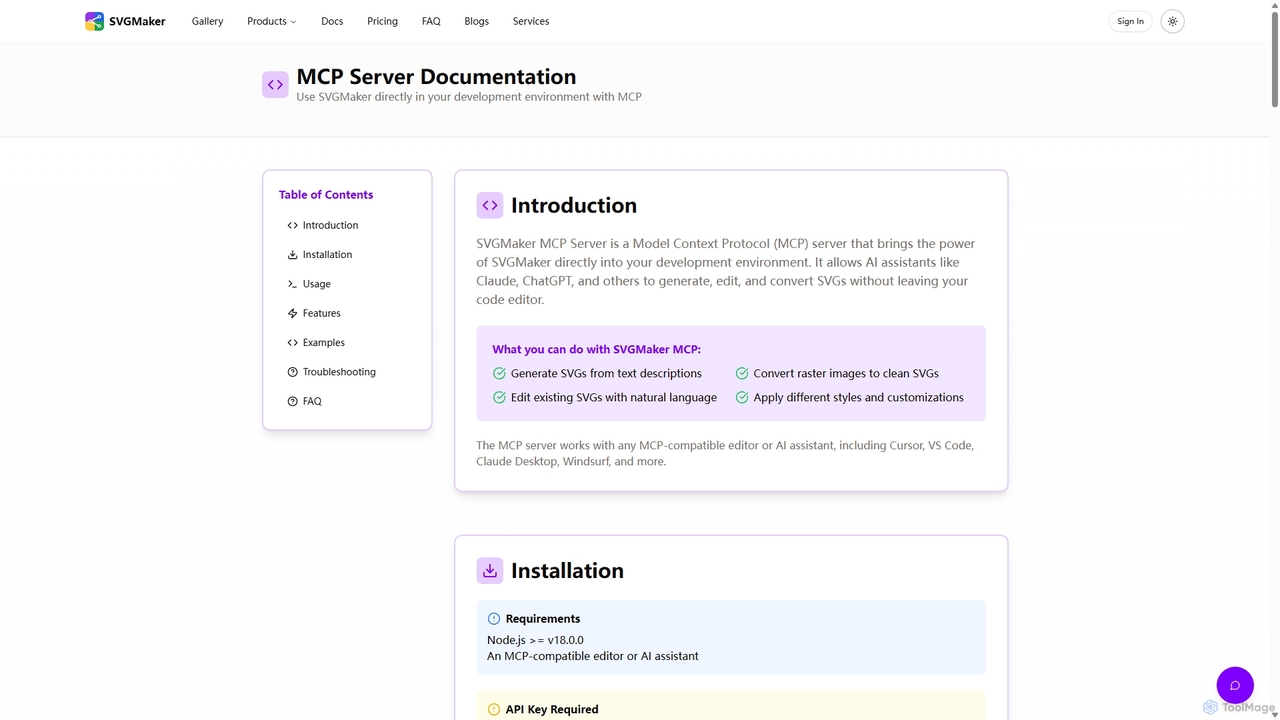Image resolution: width=1280 pixels, height=720 pixels.
Task: Click 'Generate SVGs from text descriptions' text
Action: click(606, 373)
